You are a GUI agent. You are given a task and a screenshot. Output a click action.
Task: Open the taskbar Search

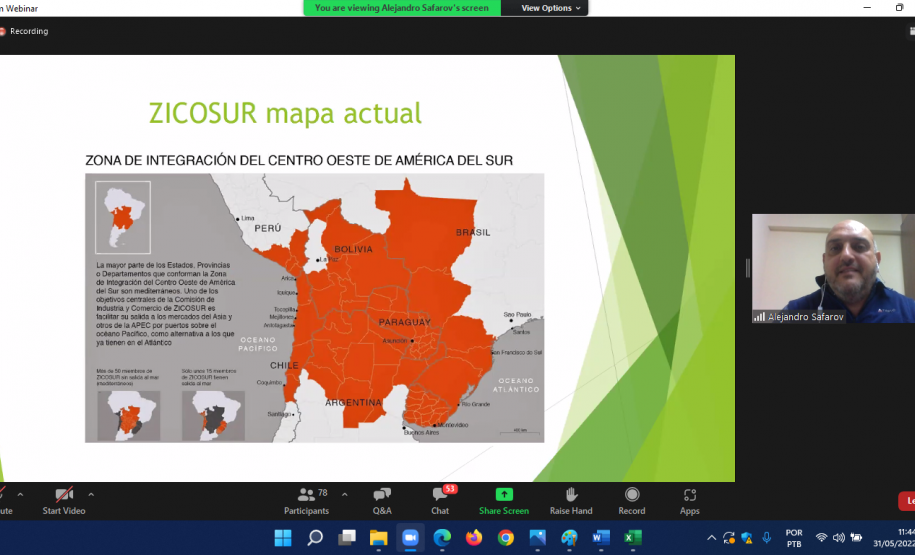tap(315, 538)
